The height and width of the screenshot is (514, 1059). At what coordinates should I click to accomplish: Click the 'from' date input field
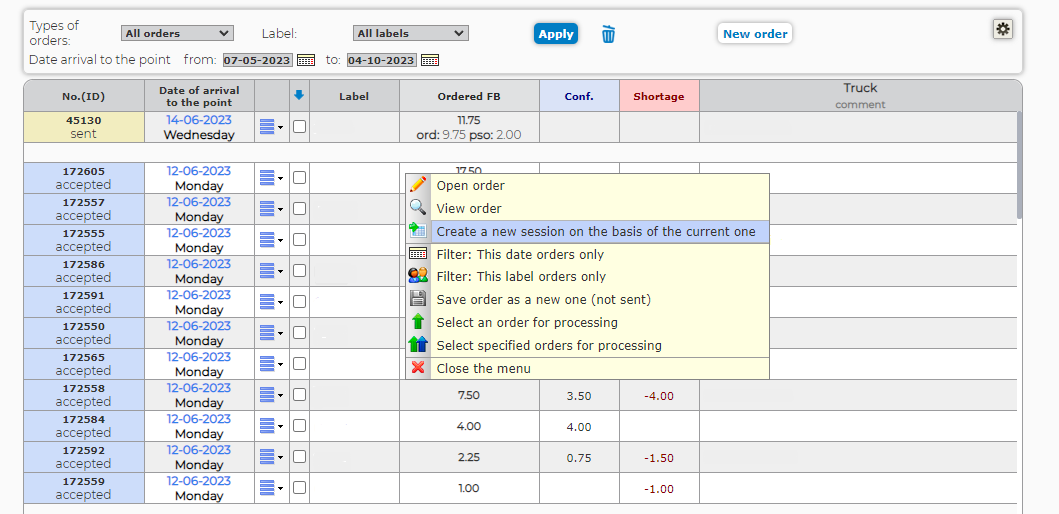pyautogui.click(x=257, y=60)
